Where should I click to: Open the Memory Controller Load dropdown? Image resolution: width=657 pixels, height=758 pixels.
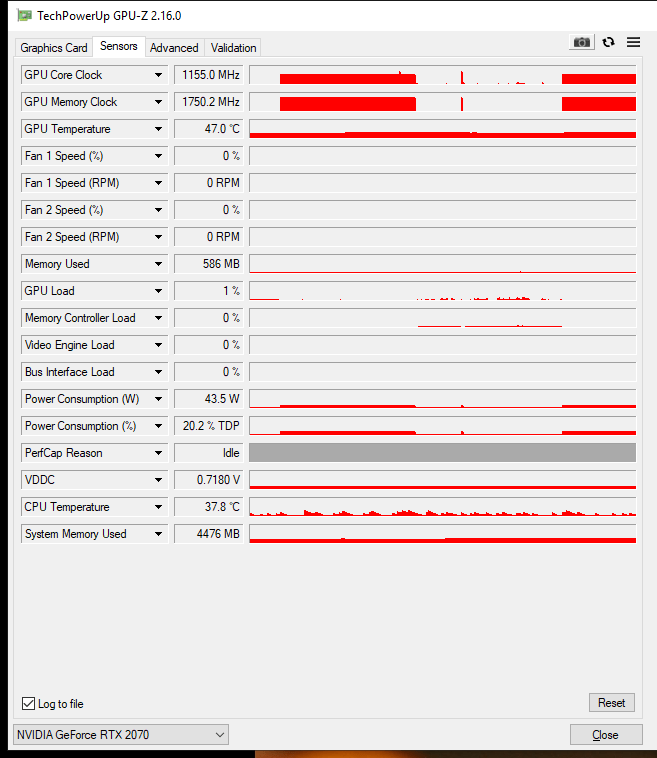(158, 318)
